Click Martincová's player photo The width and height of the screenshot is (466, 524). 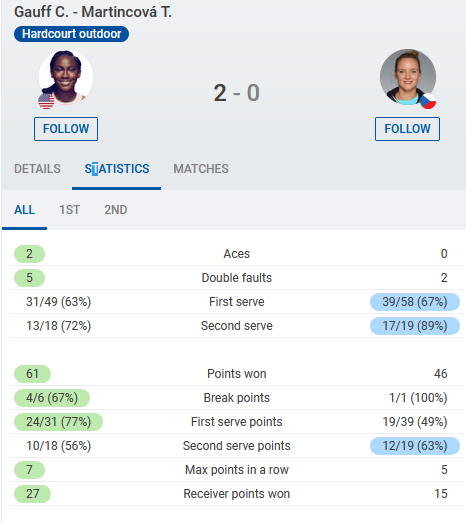pyautogui.click(x=408, y=77)
